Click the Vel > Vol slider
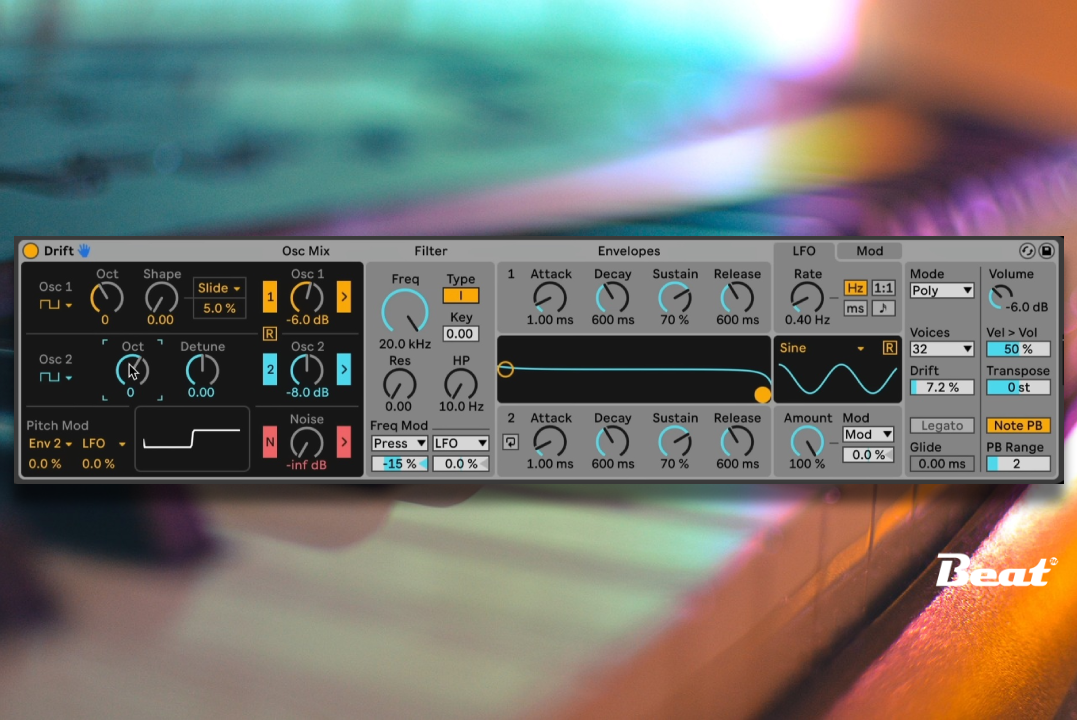Viewport: 1077px width, 720px height. [x=1018, y=349]
